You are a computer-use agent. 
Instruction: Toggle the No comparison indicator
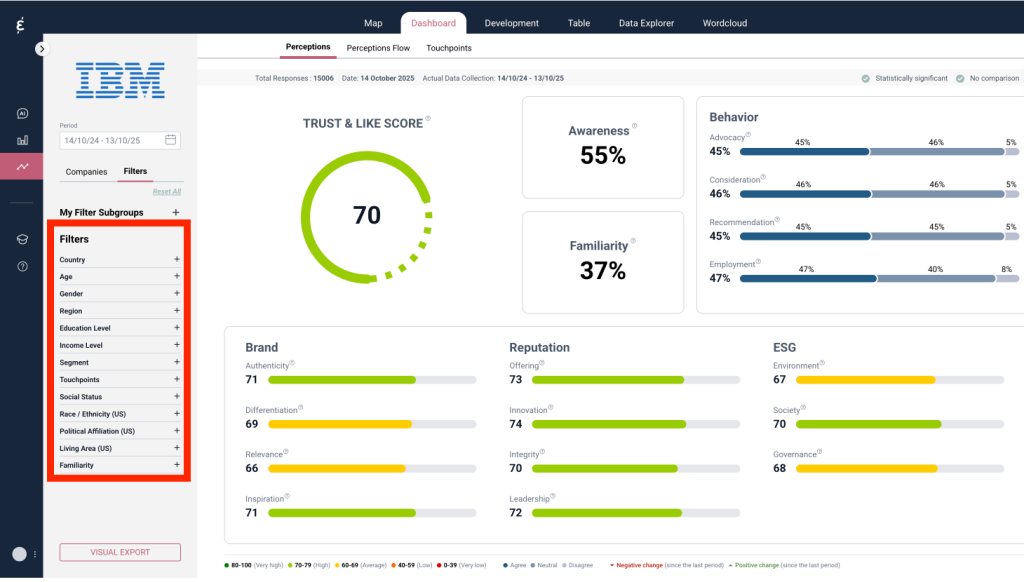tap(960, 78)
